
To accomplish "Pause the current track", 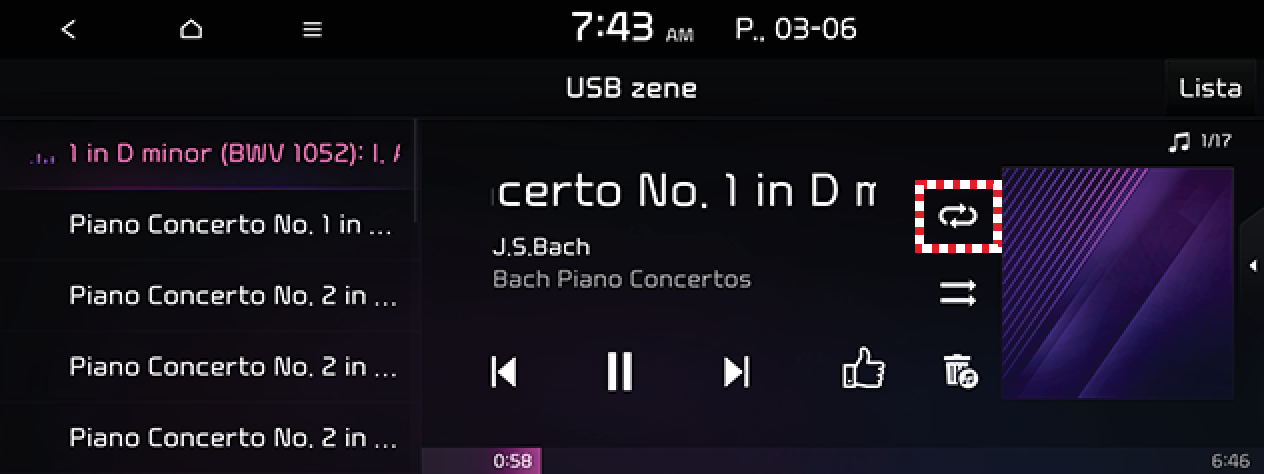I will 620,371.
